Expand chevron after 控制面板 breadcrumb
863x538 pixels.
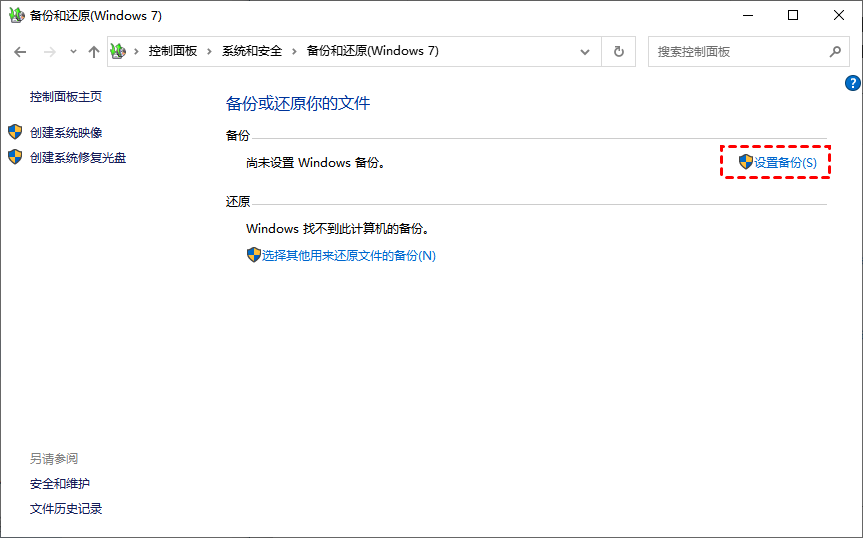point(209,51)
